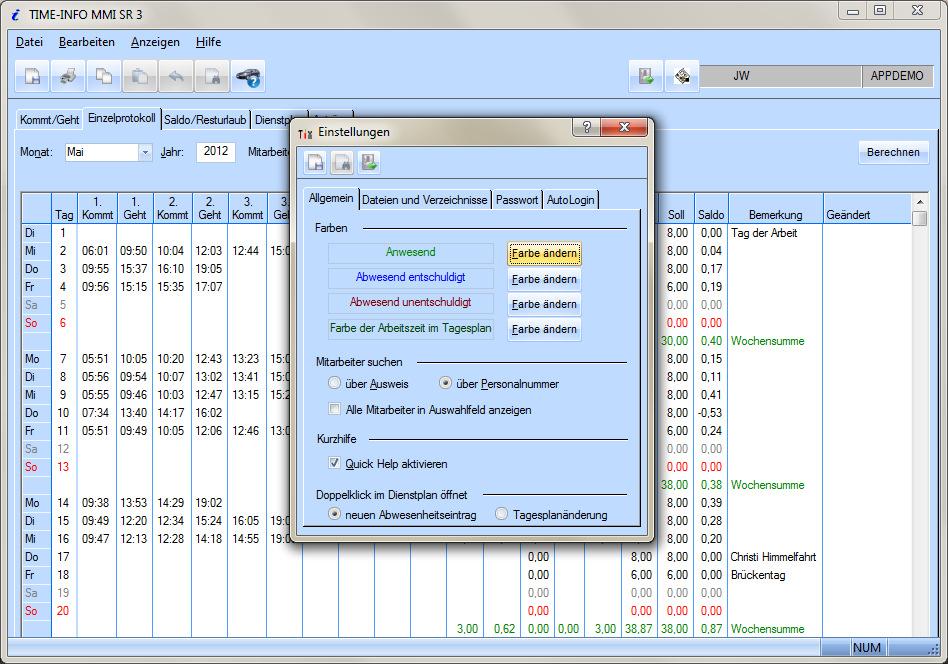Click the Saldo column header
The image size is (948, 664).
711,209
